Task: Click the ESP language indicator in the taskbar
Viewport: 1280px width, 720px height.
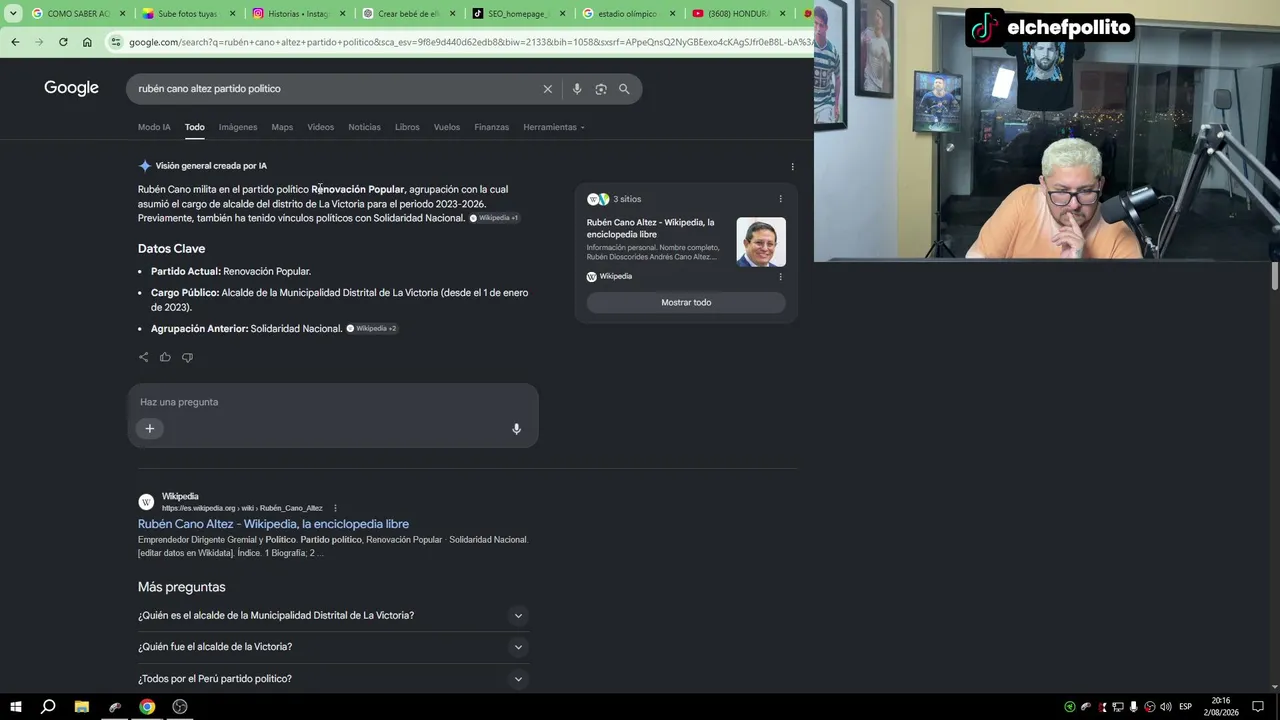Action: pos(1186,707)
